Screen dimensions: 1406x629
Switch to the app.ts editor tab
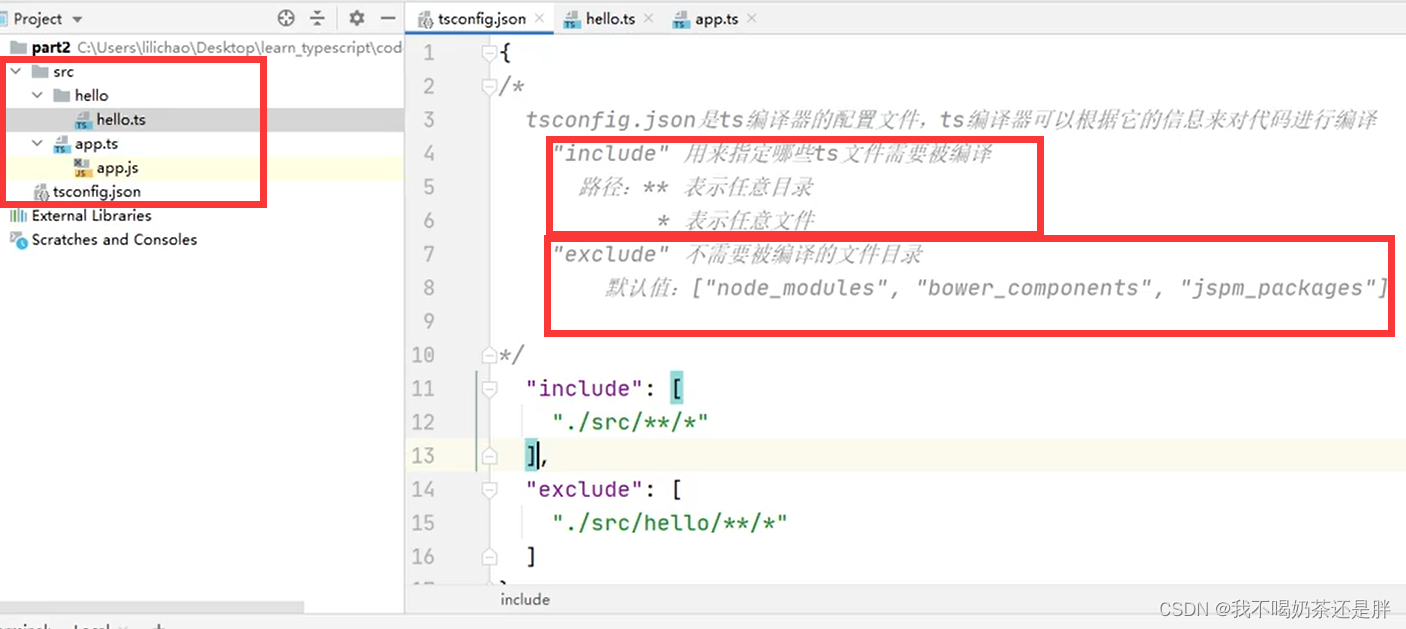coord(715,19)
